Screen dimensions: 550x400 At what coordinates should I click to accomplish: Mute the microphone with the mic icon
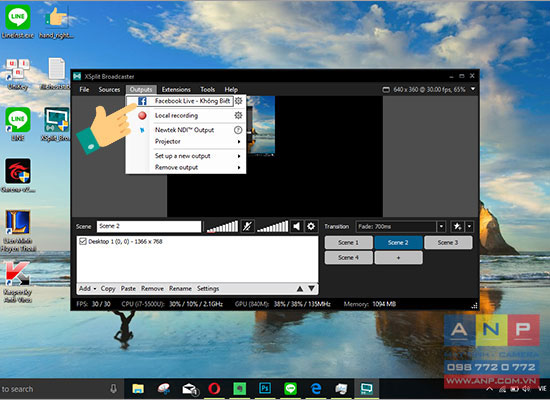[247, 226]
